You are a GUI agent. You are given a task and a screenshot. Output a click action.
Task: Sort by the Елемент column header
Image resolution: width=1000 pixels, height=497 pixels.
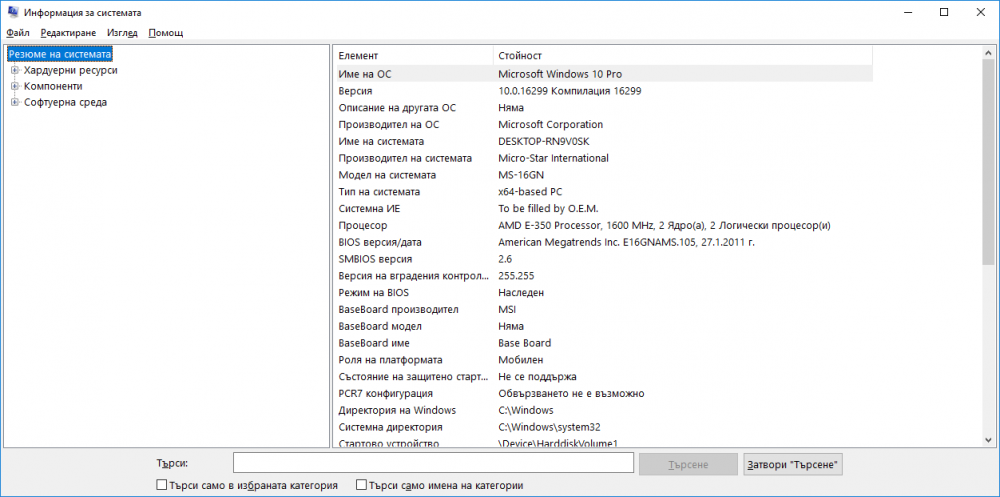point(414,56)
